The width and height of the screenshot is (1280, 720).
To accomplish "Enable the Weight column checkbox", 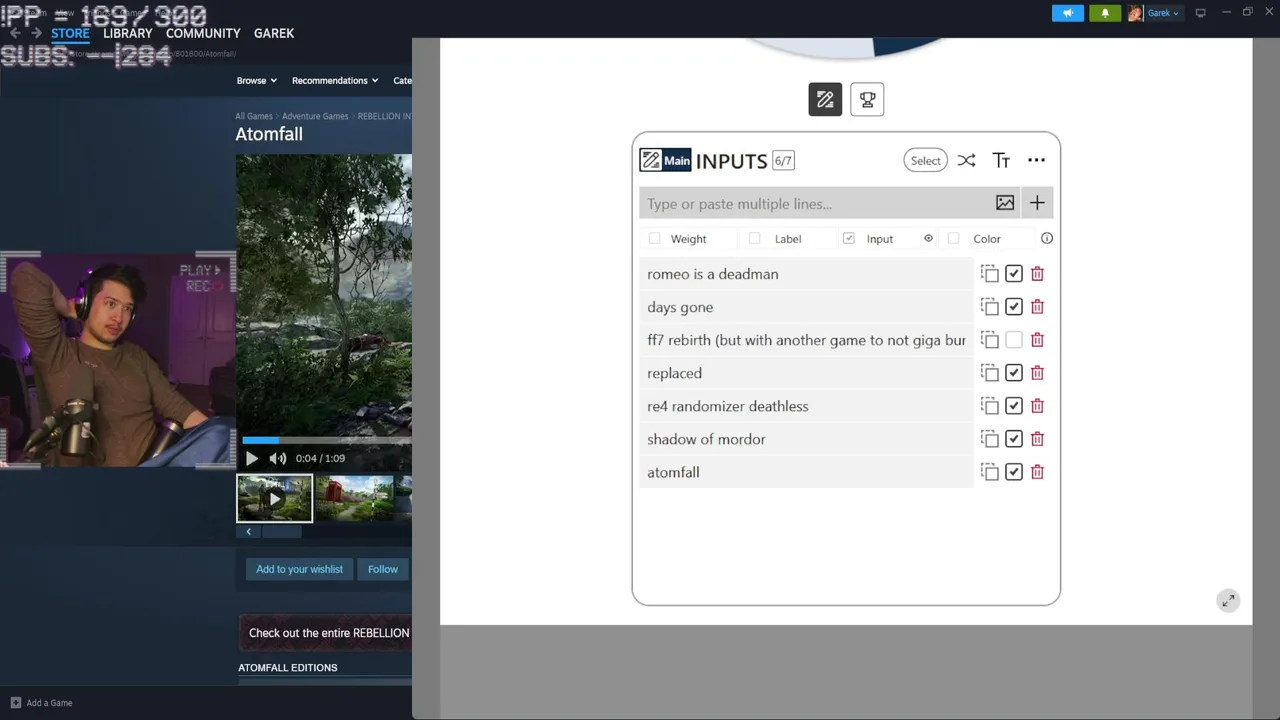I will tap(654, 238).
